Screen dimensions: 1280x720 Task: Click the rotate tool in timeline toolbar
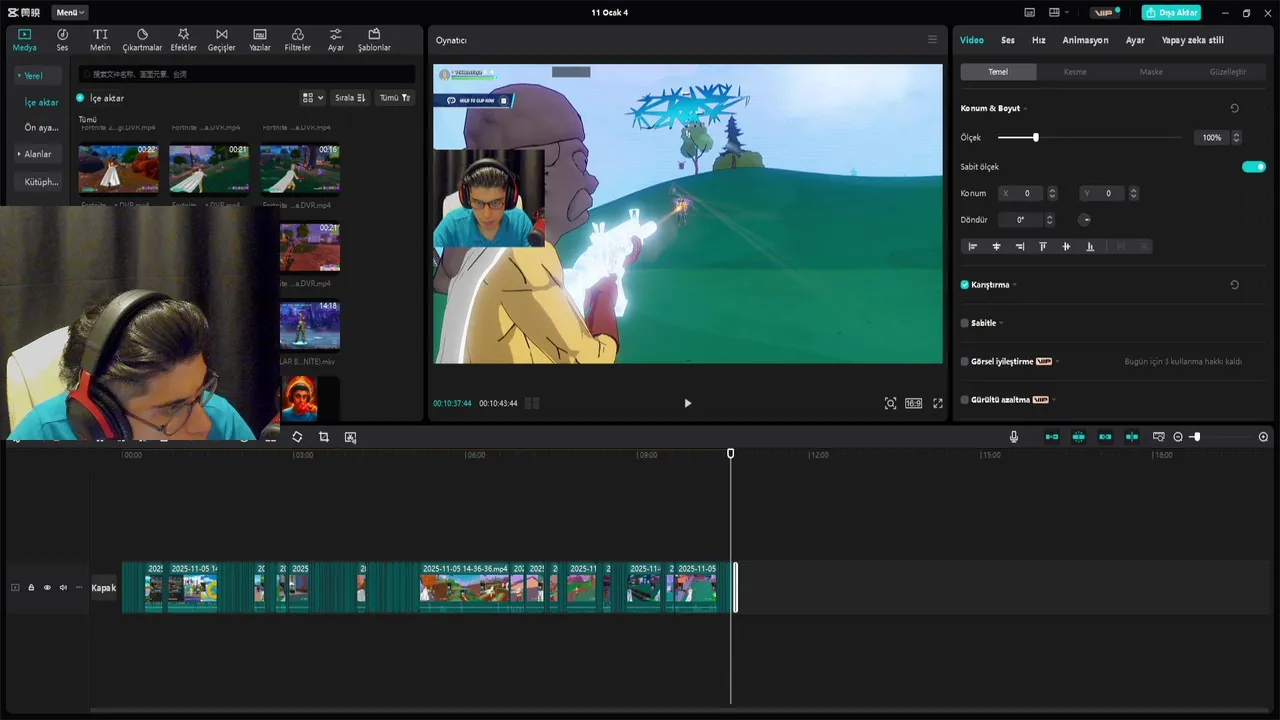coord(297,437)
